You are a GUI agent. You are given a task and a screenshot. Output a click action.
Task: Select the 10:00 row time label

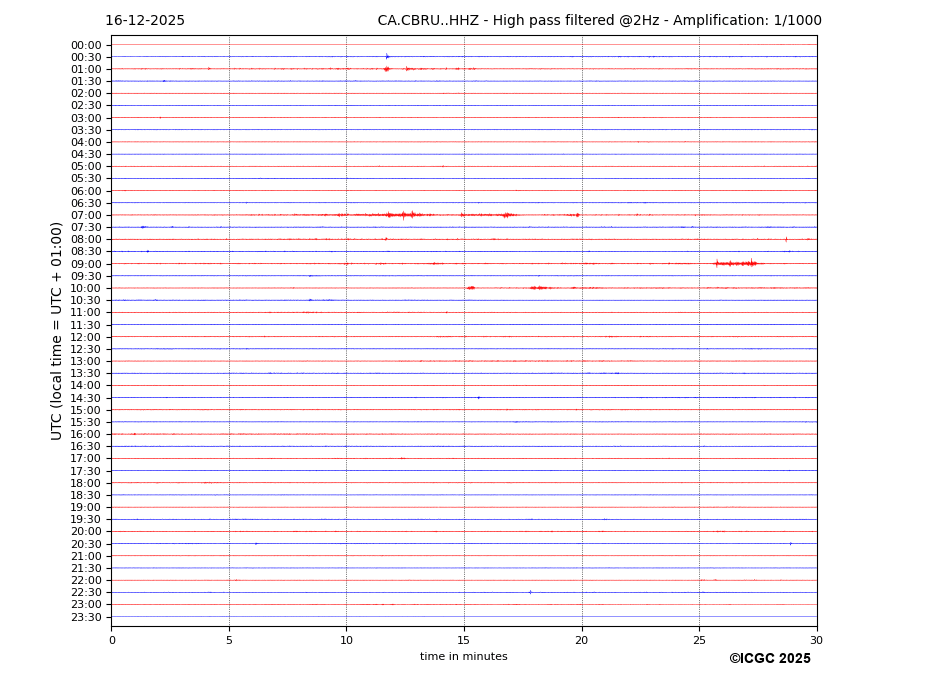click(86, 288)
